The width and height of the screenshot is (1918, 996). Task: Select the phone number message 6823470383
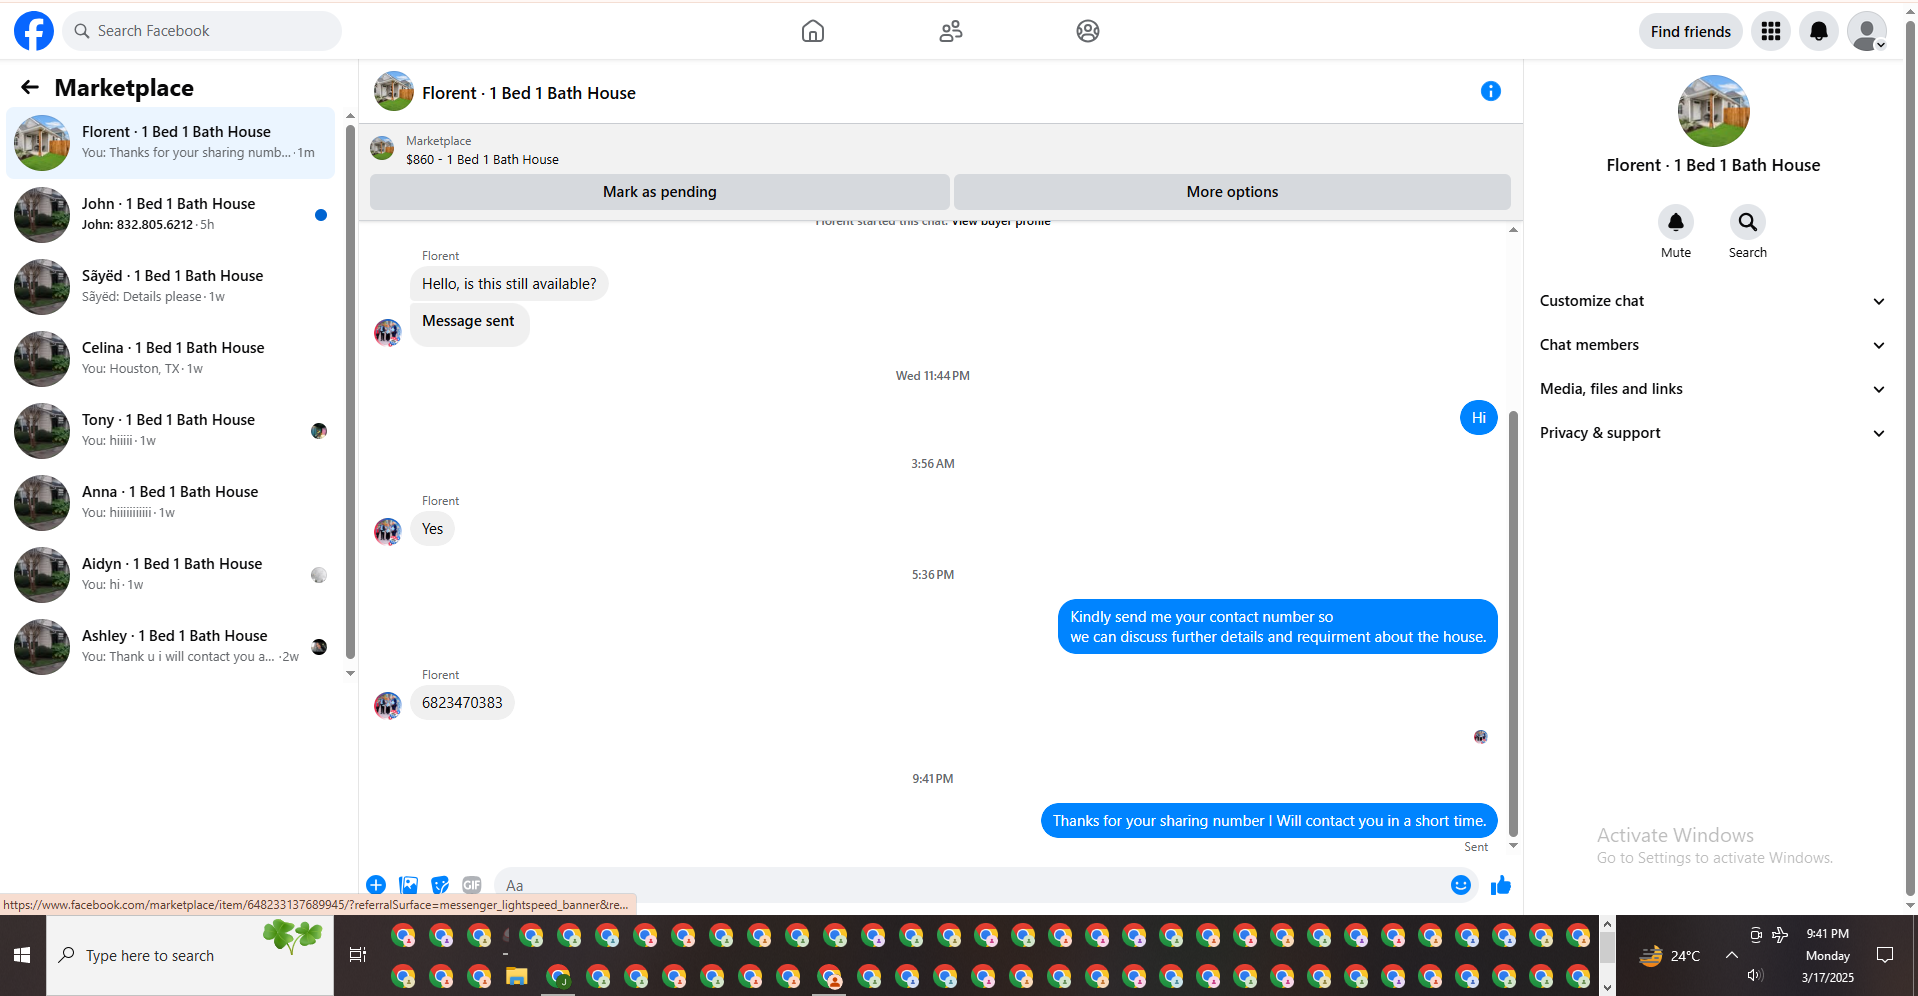click(x=462, y=703)
